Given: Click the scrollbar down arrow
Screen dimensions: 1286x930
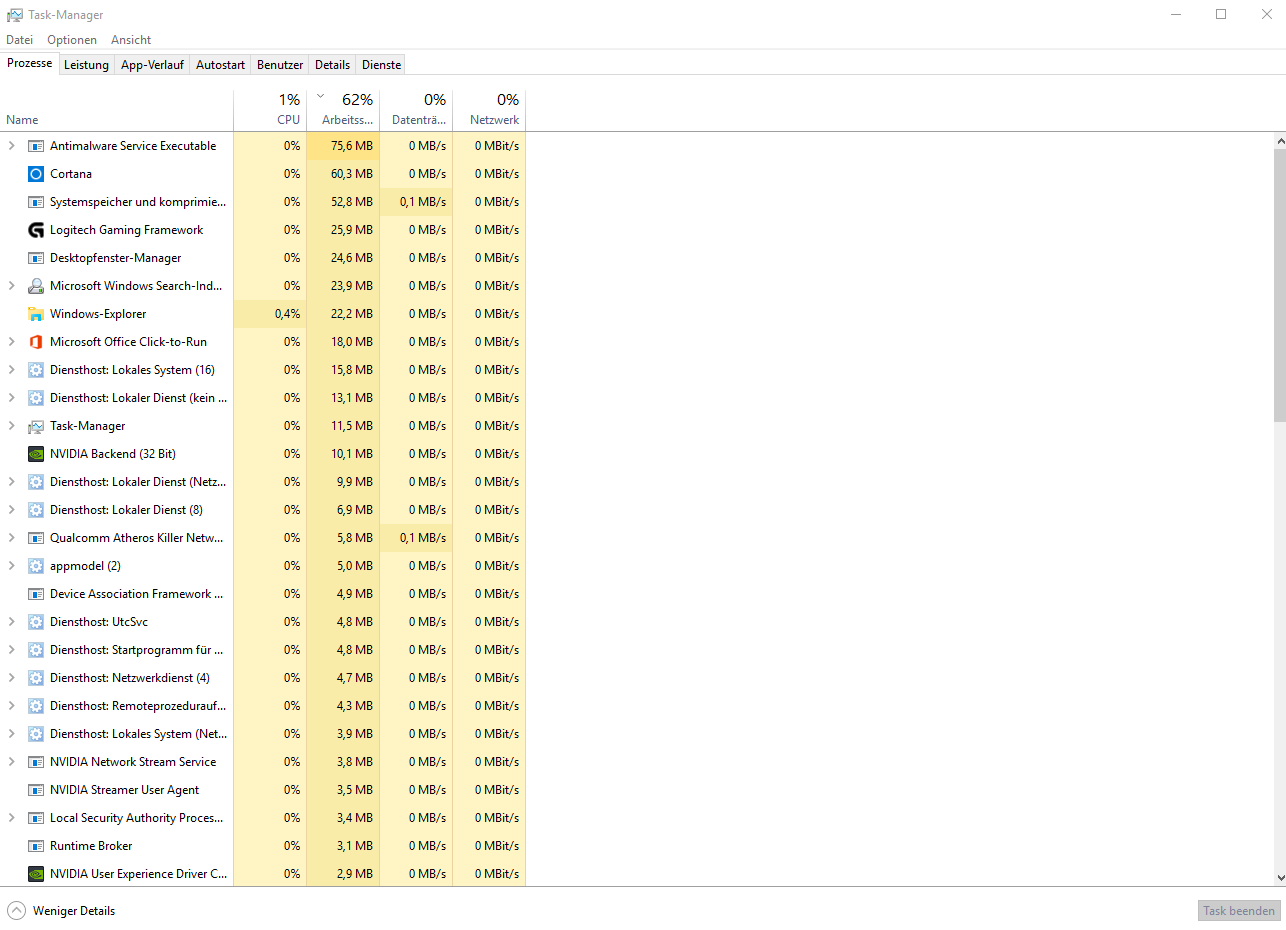Looking at the screenshot, I should [1279, 878].
